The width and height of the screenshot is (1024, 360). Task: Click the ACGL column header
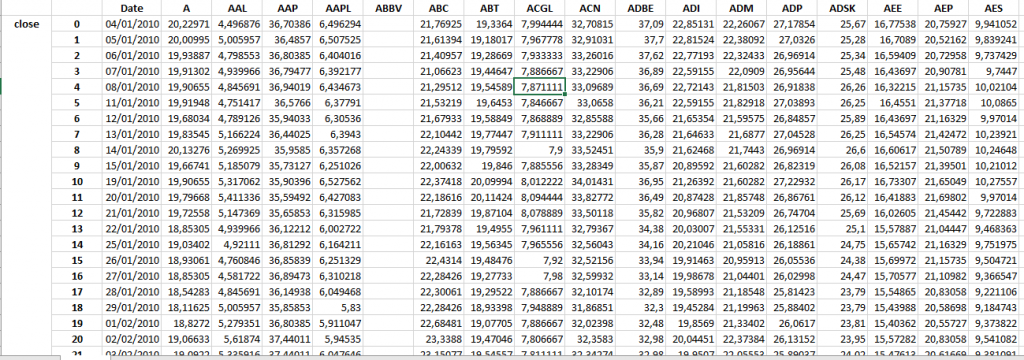pos(539,8)
